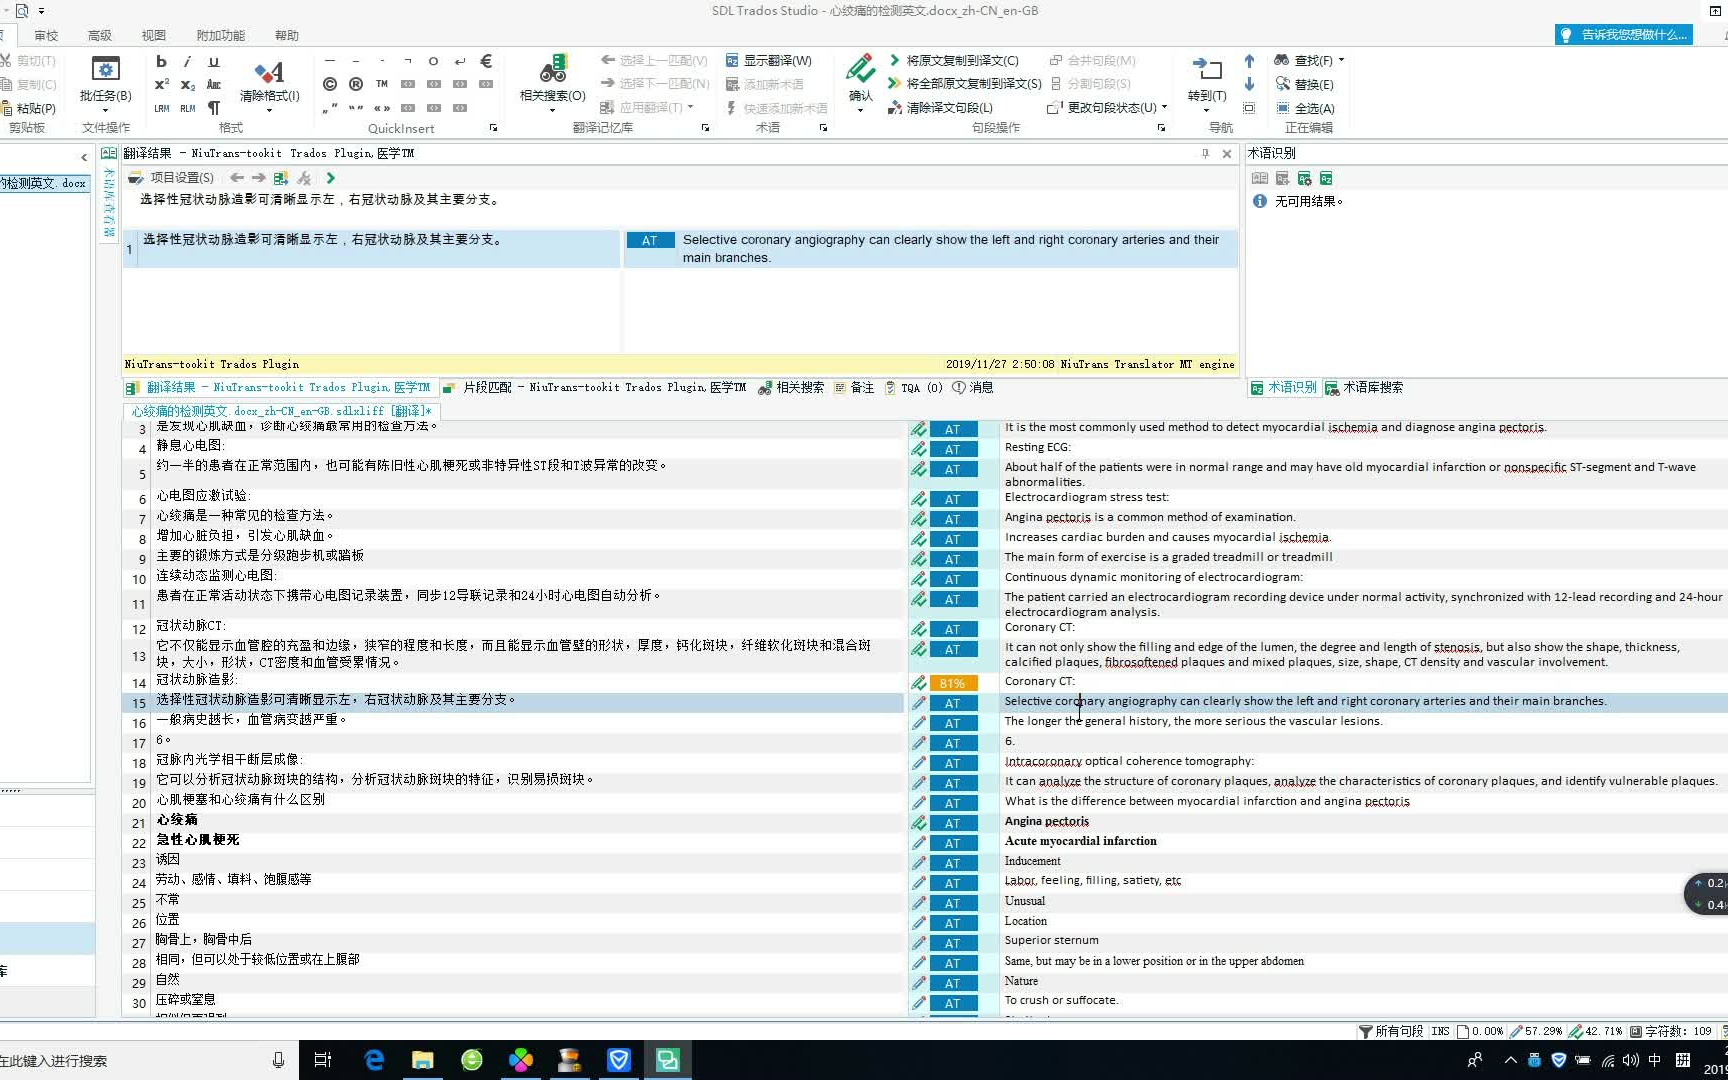1728x1080 pixels.
Task: Click status icon of segment 15
Action: (918, 702)
